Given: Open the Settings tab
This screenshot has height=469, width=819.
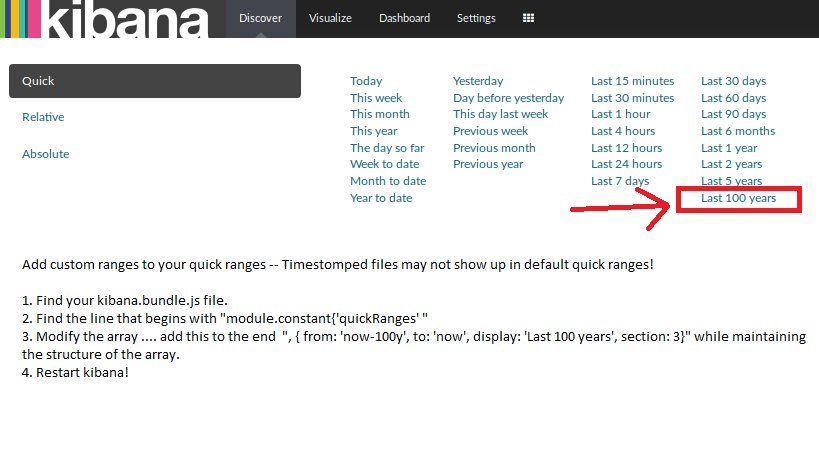Looking at the screenshot, I should (476, 18).
